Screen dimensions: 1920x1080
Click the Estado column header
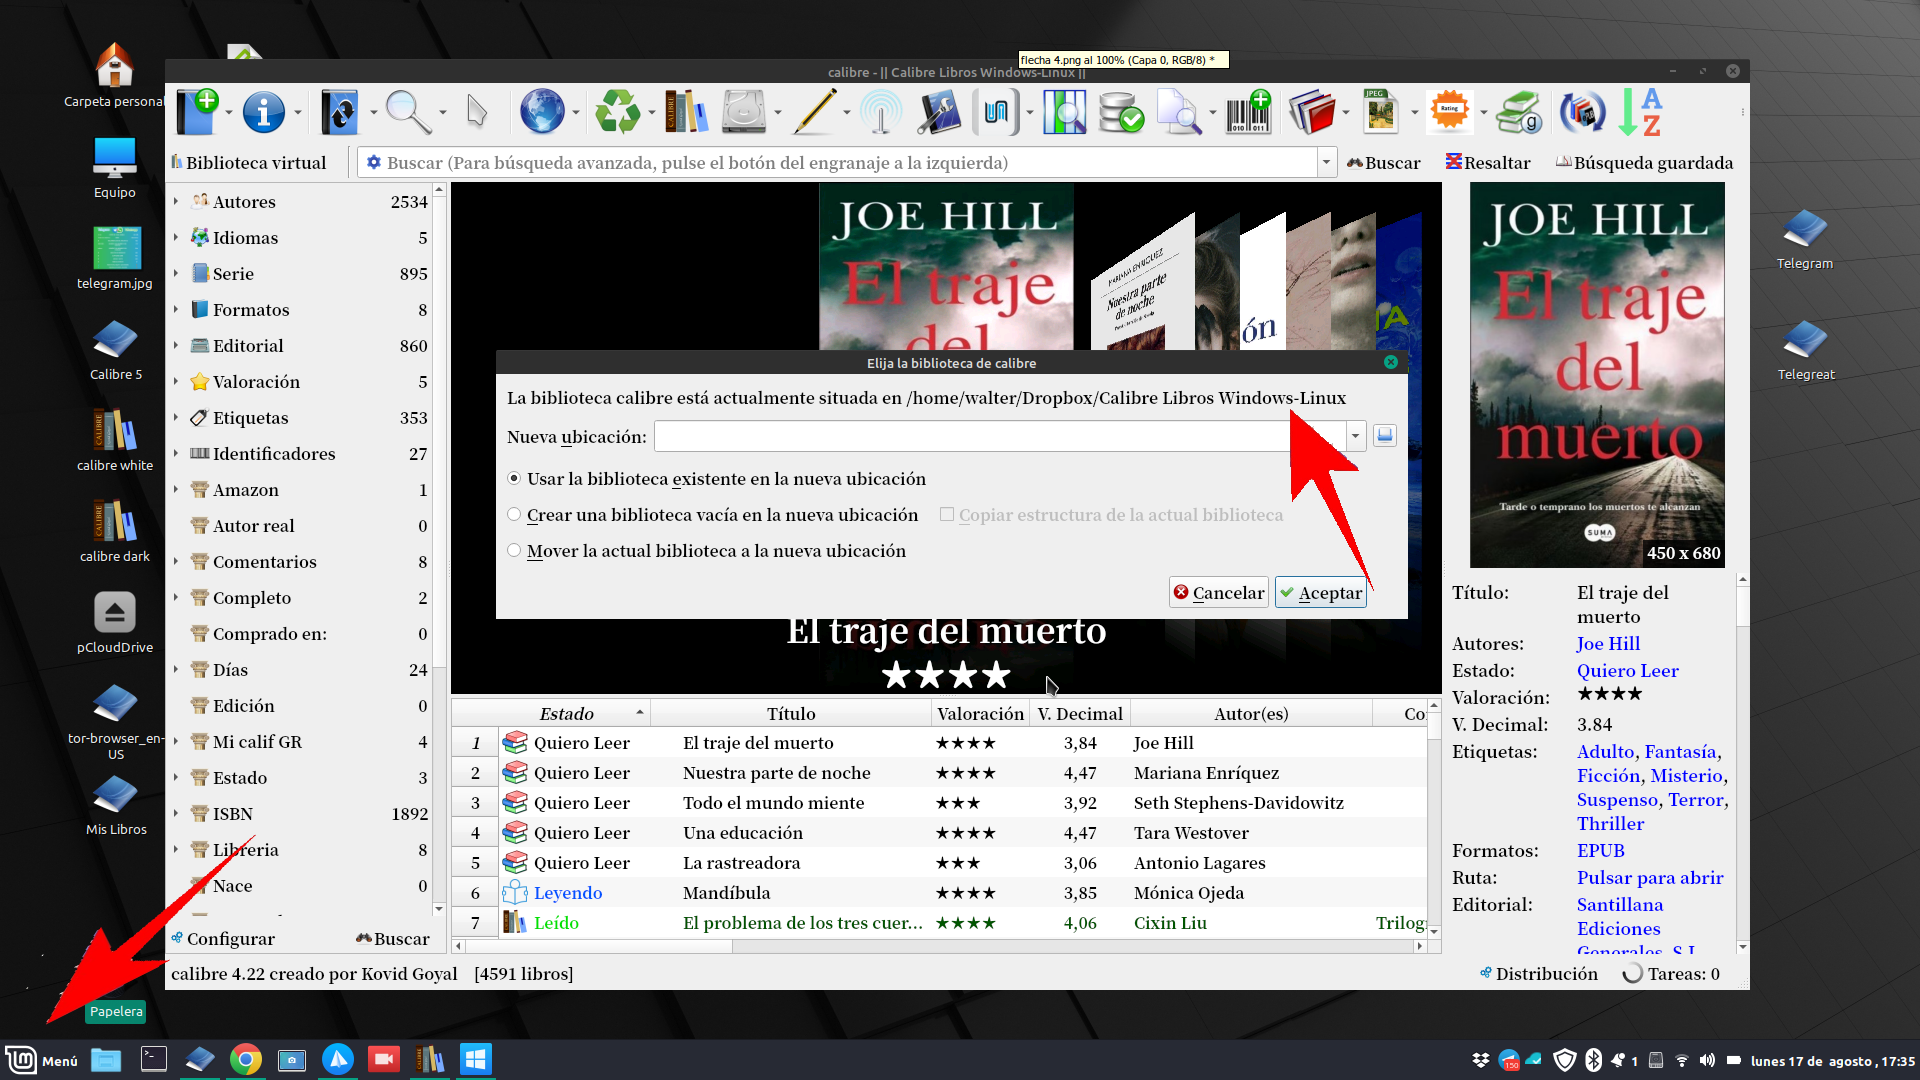click(566, 713)
